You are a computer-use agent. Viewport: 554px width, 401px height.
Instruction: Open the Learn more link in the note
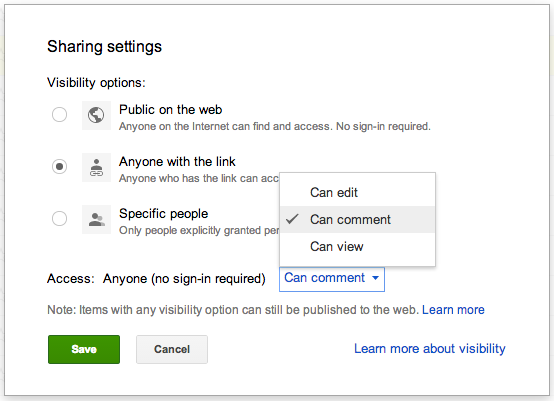tap(453, 309)
